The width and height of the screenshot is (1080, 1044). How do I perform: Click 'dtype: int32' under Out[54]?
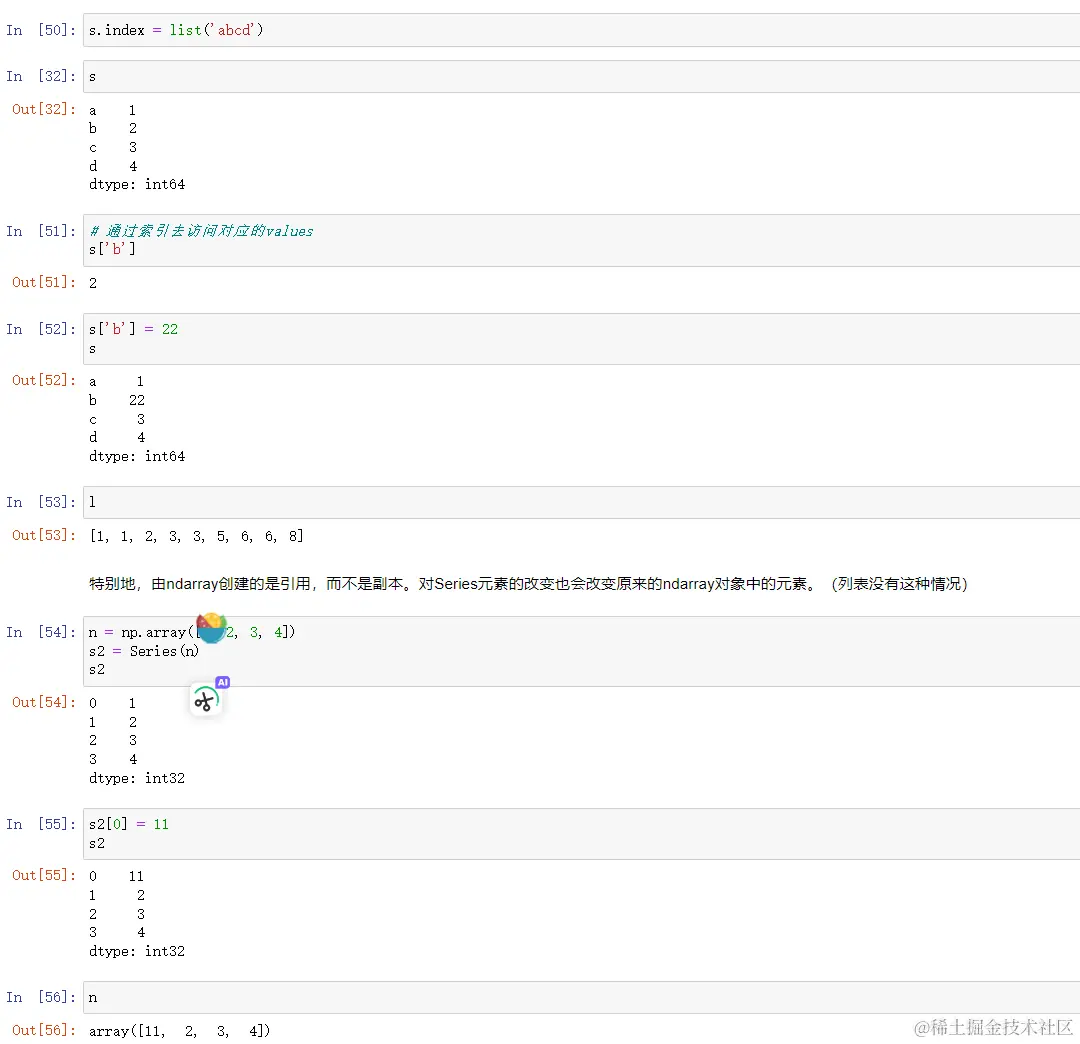[137, 778]
